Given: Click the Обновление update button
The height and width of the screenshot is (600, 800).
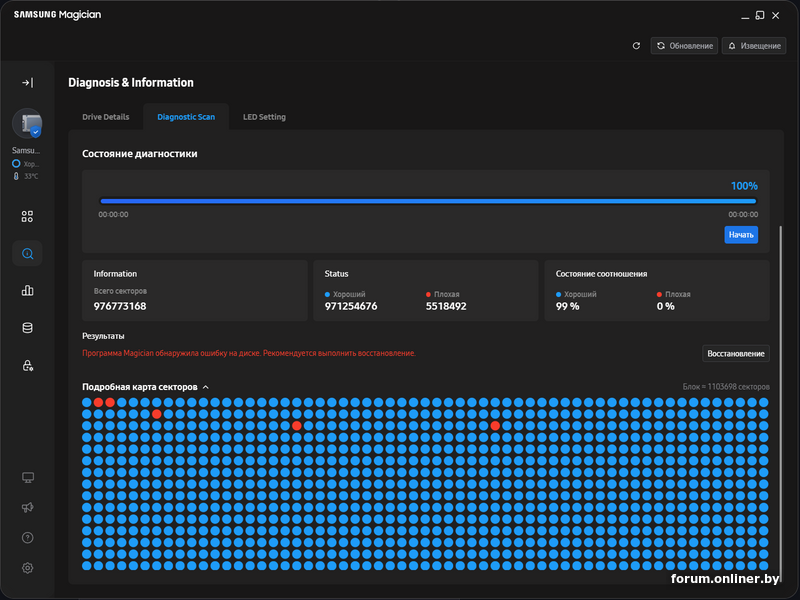Looking at the screenshot, I should tap(684, 46).
